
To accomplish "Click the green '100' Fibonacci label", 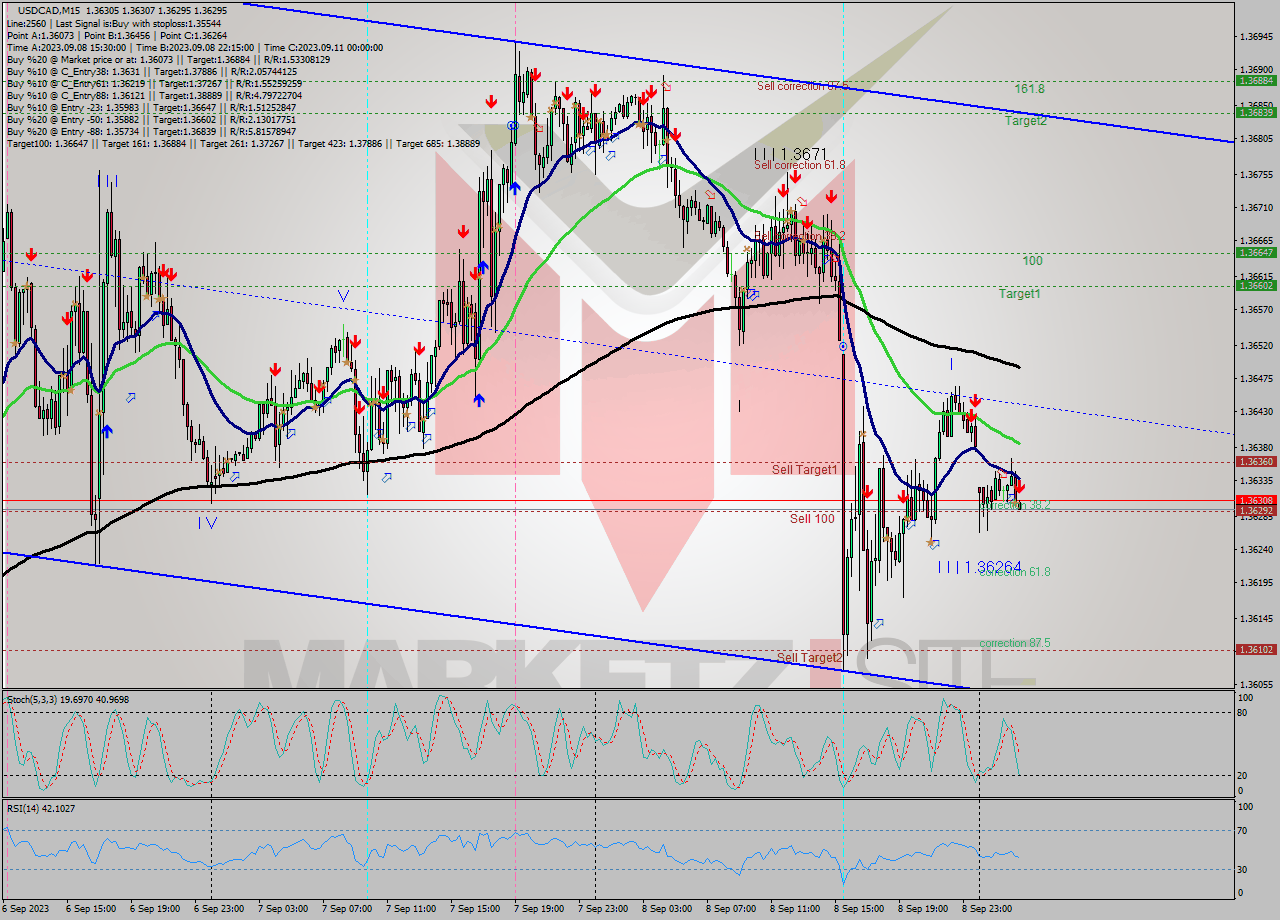I will point(1032,261).
